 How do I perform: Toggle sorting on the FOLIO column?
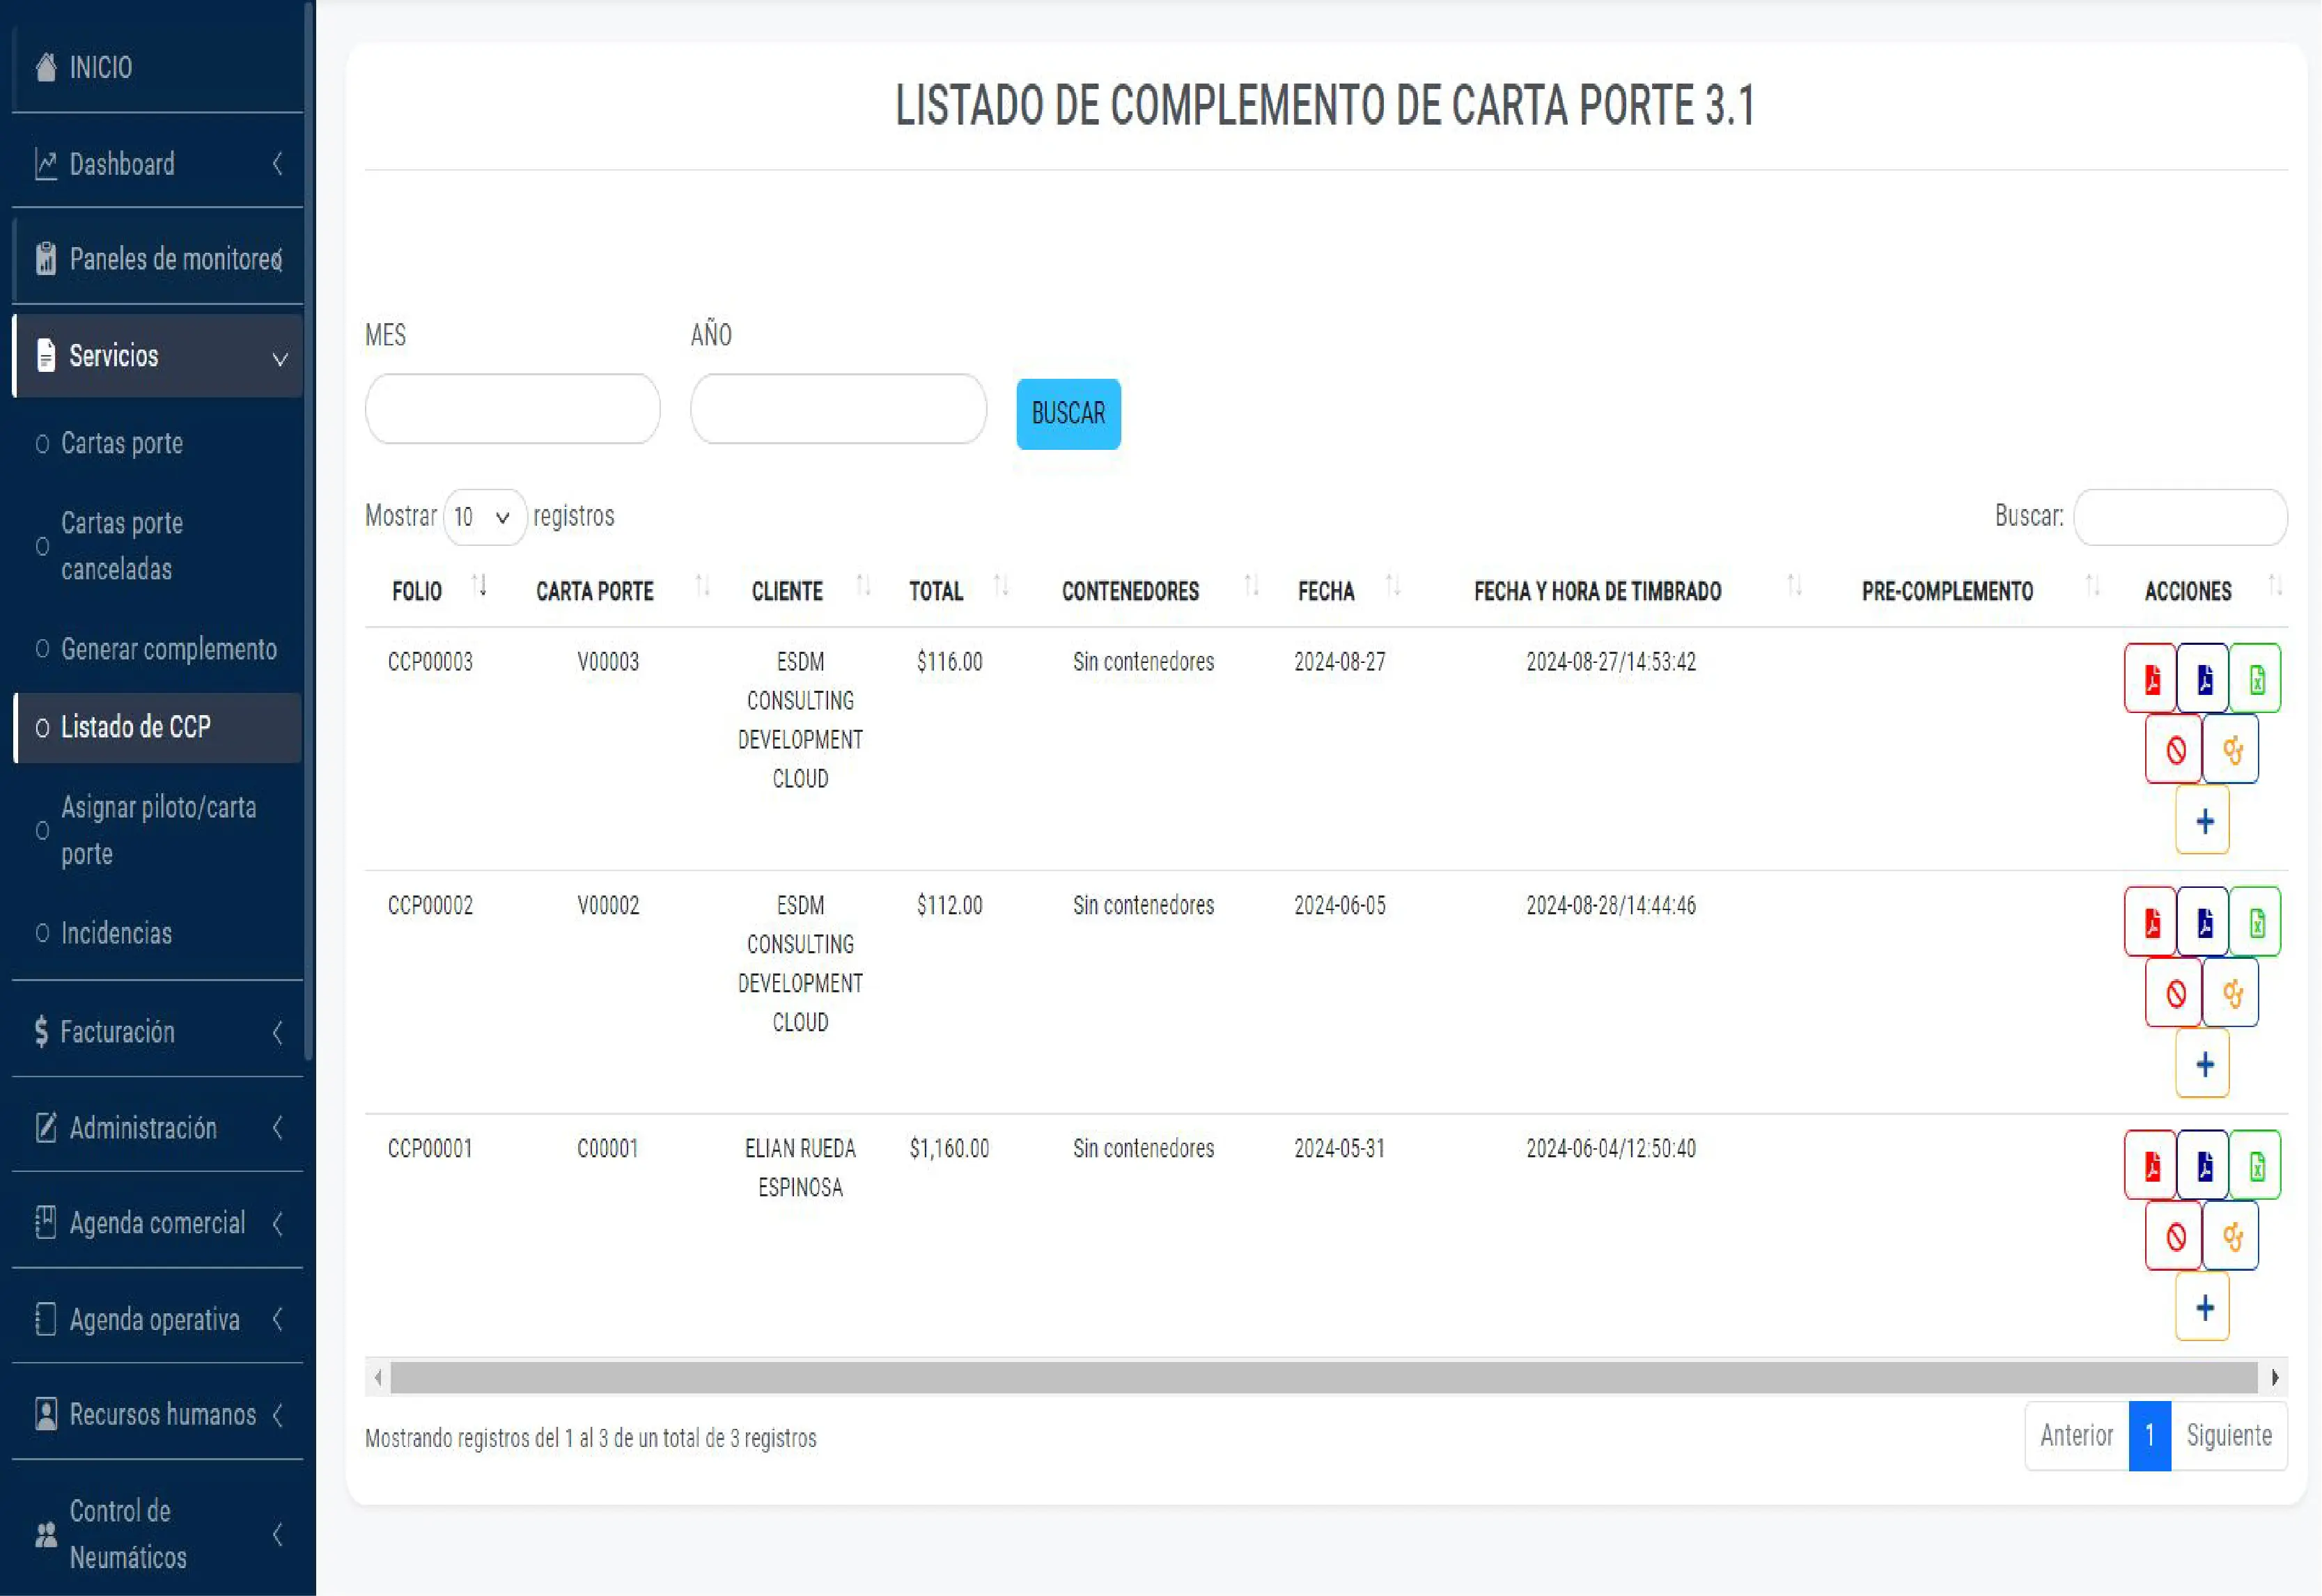pos(481,588)
